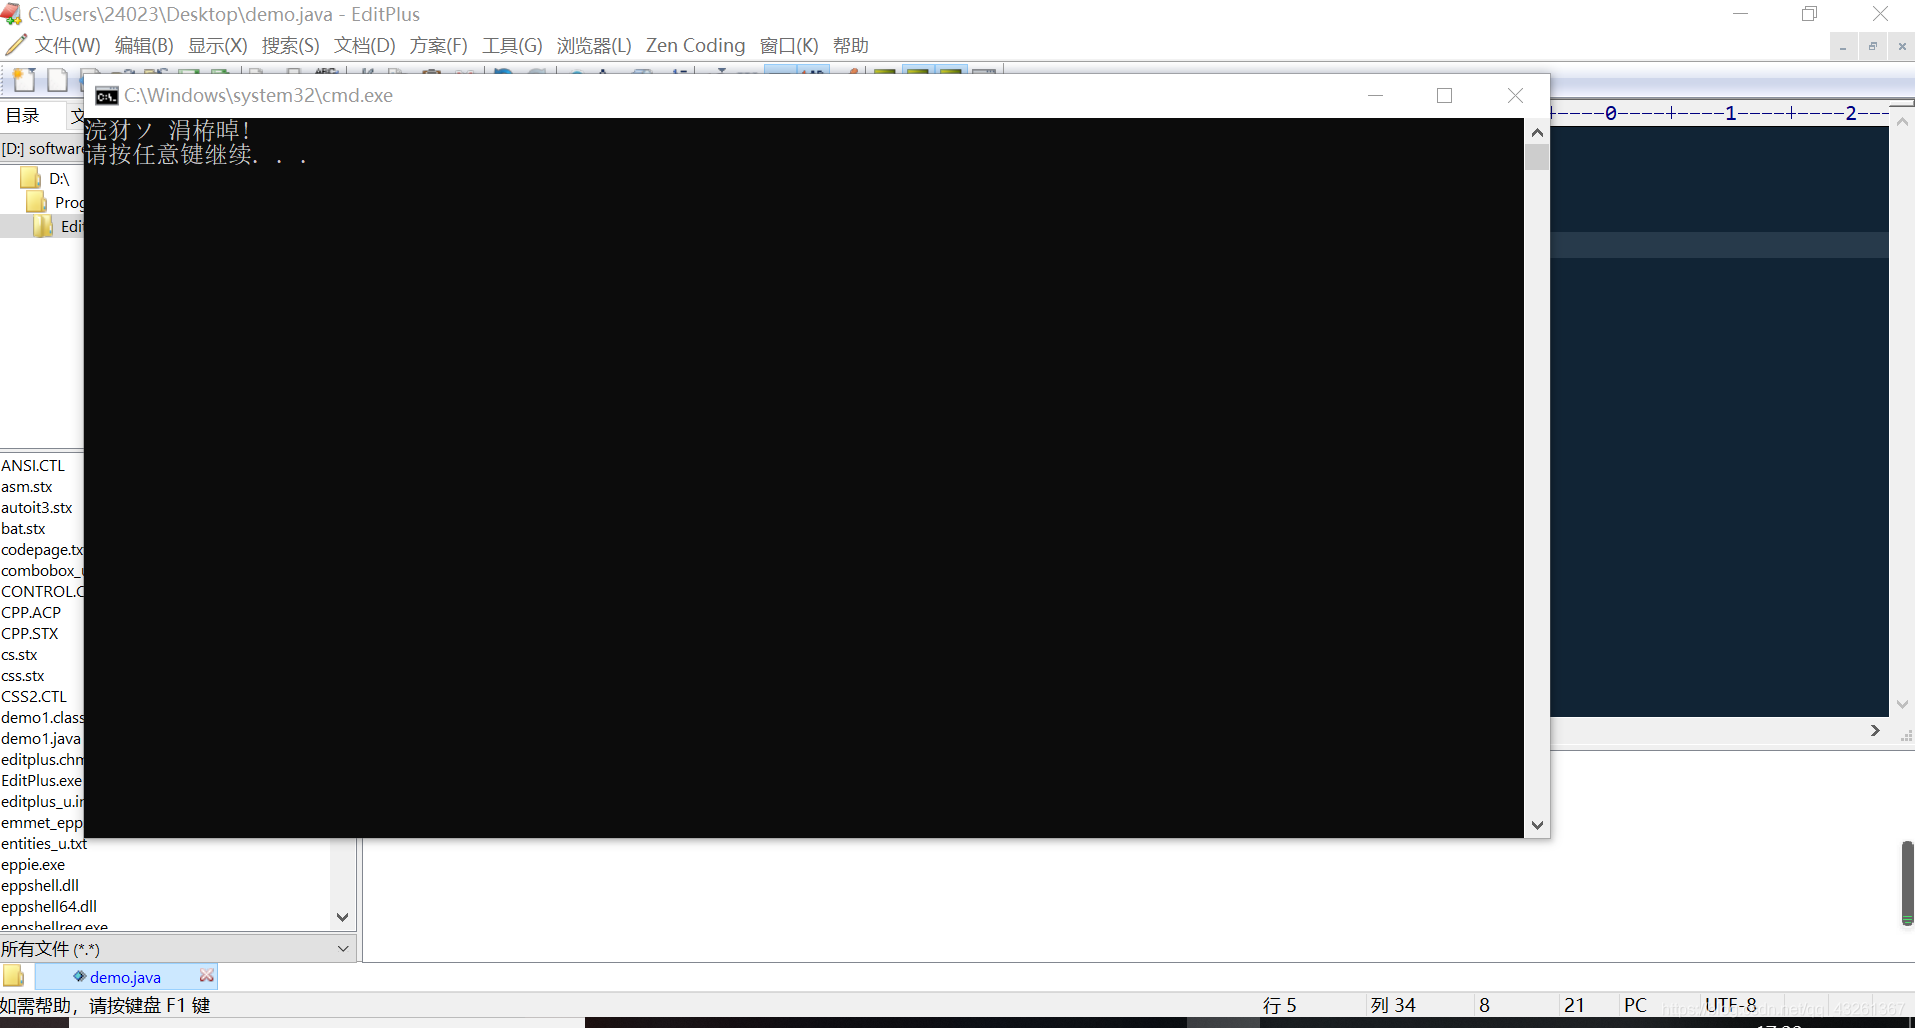Open the 帮助 menu
This screenshot has width=1915, height=1028.
point(850,46)
